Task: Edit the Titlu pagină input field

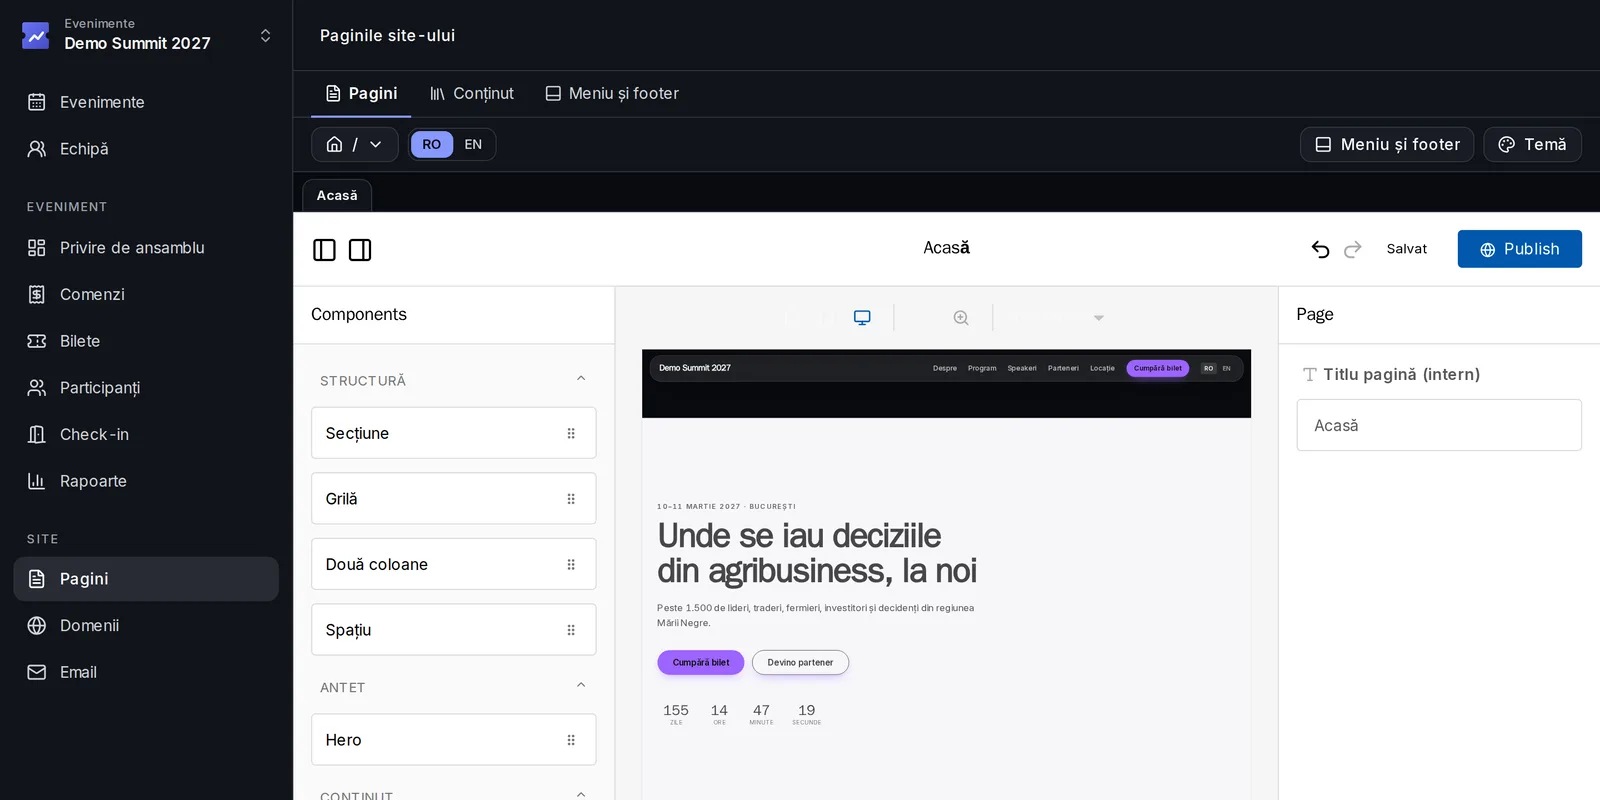Action: [1439, 425]
